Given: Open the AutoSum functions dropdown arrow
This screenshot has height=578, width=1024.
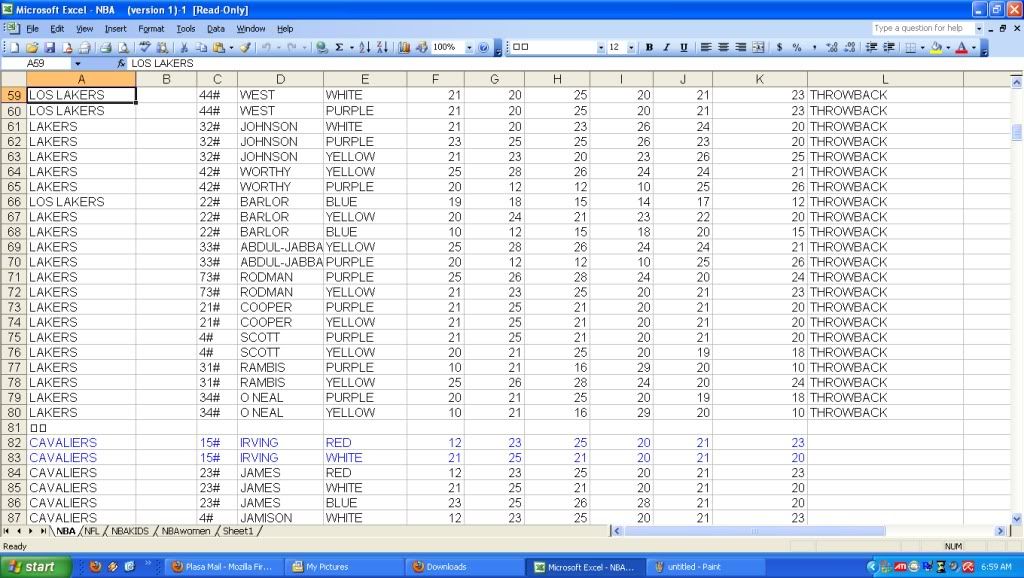Looking at the screenshot, I should (351, 47).
